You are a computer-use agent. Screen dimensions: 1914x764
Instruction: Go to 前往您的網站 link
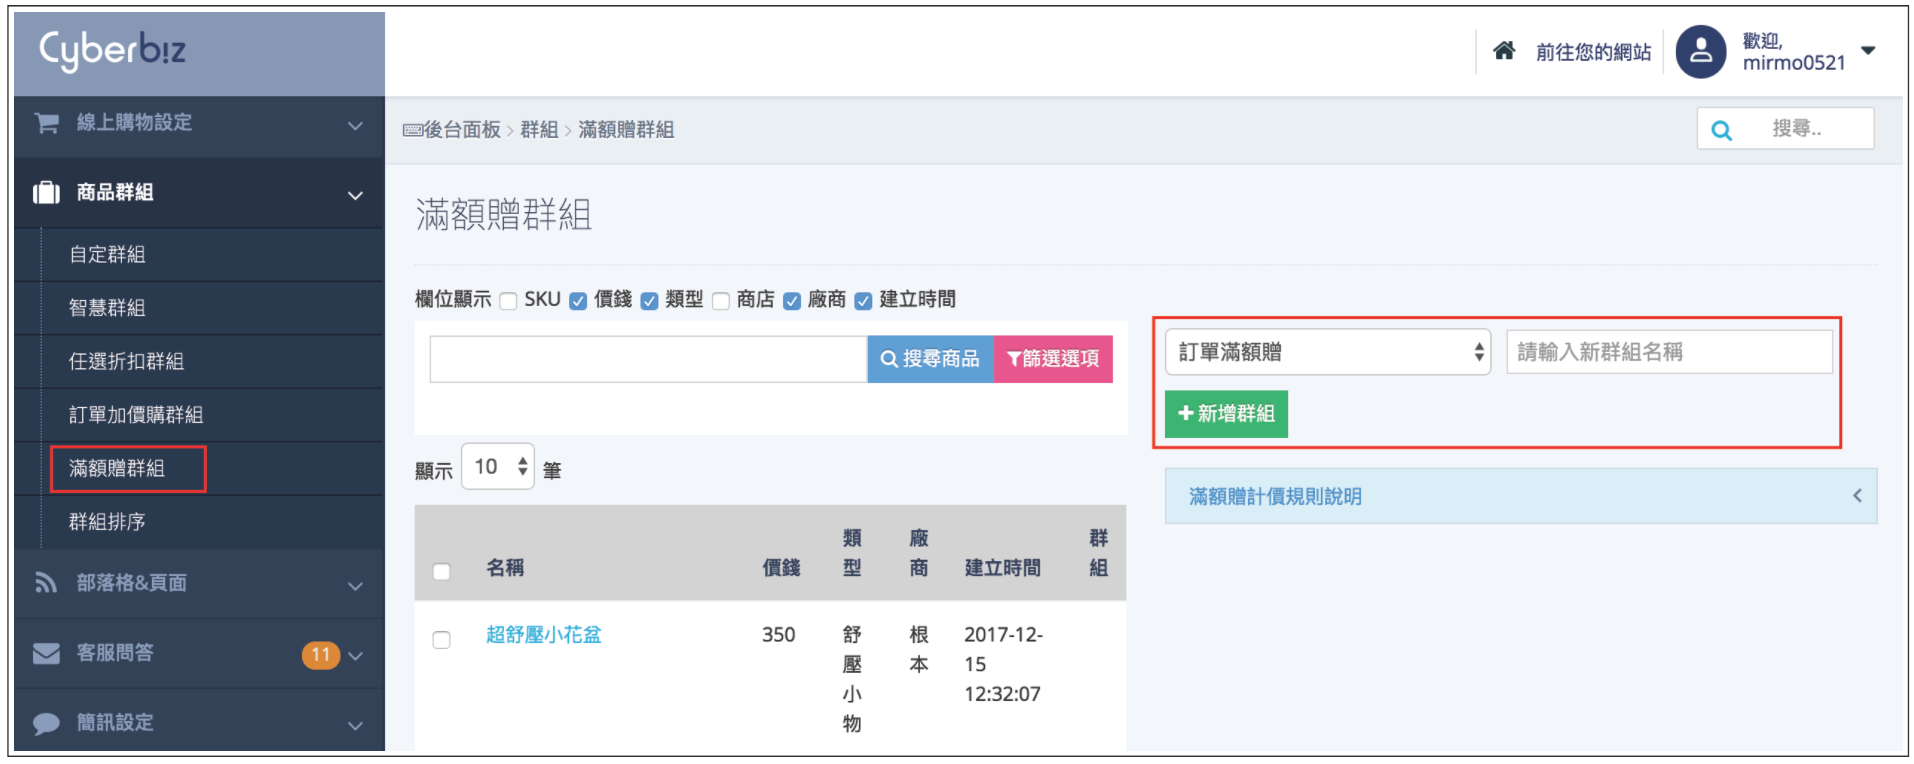tap(1593, 52)
